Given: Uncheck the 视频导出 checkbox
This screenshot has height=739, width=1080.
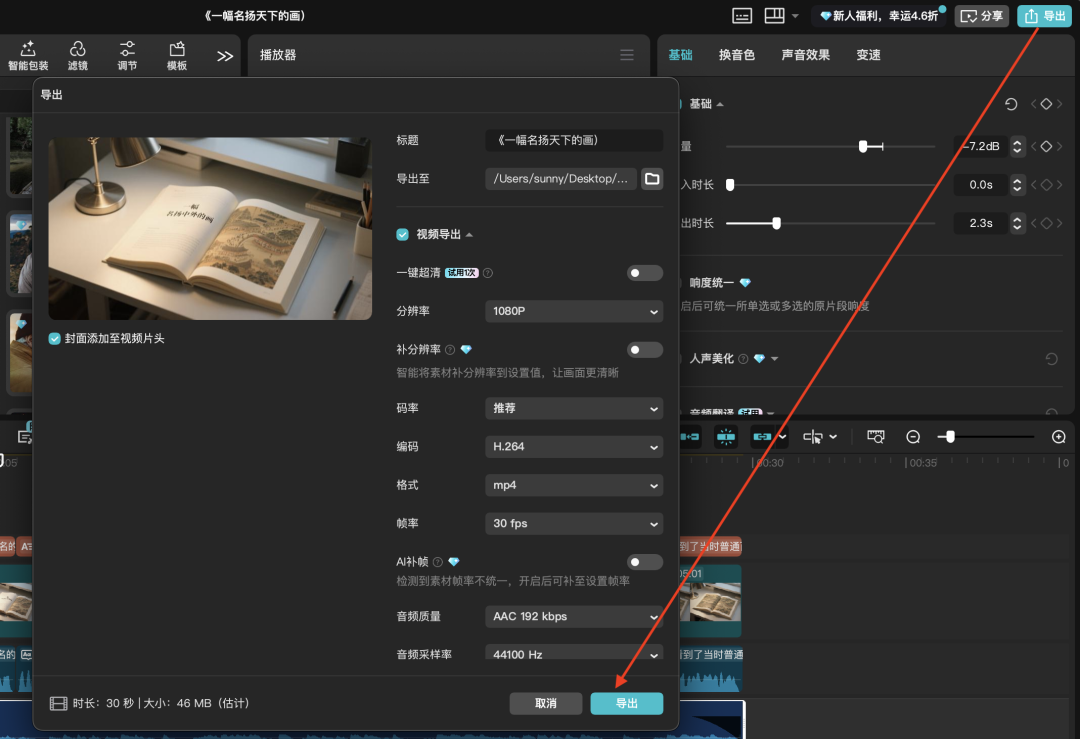Looking at the screenshot, I should click(x=403, y=234).
